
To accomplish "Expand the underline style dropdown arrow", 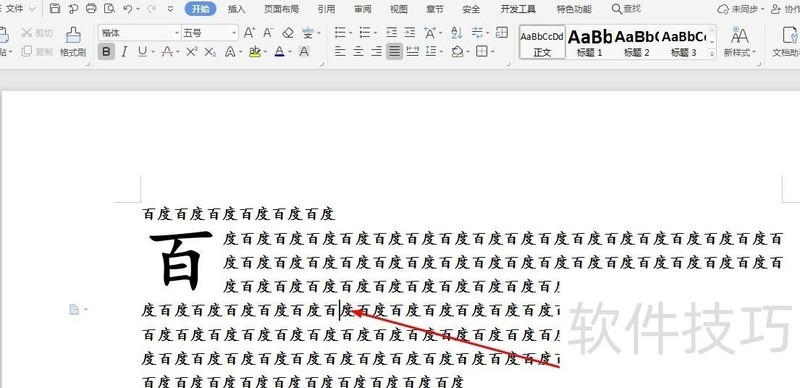I will click(153, 52).
